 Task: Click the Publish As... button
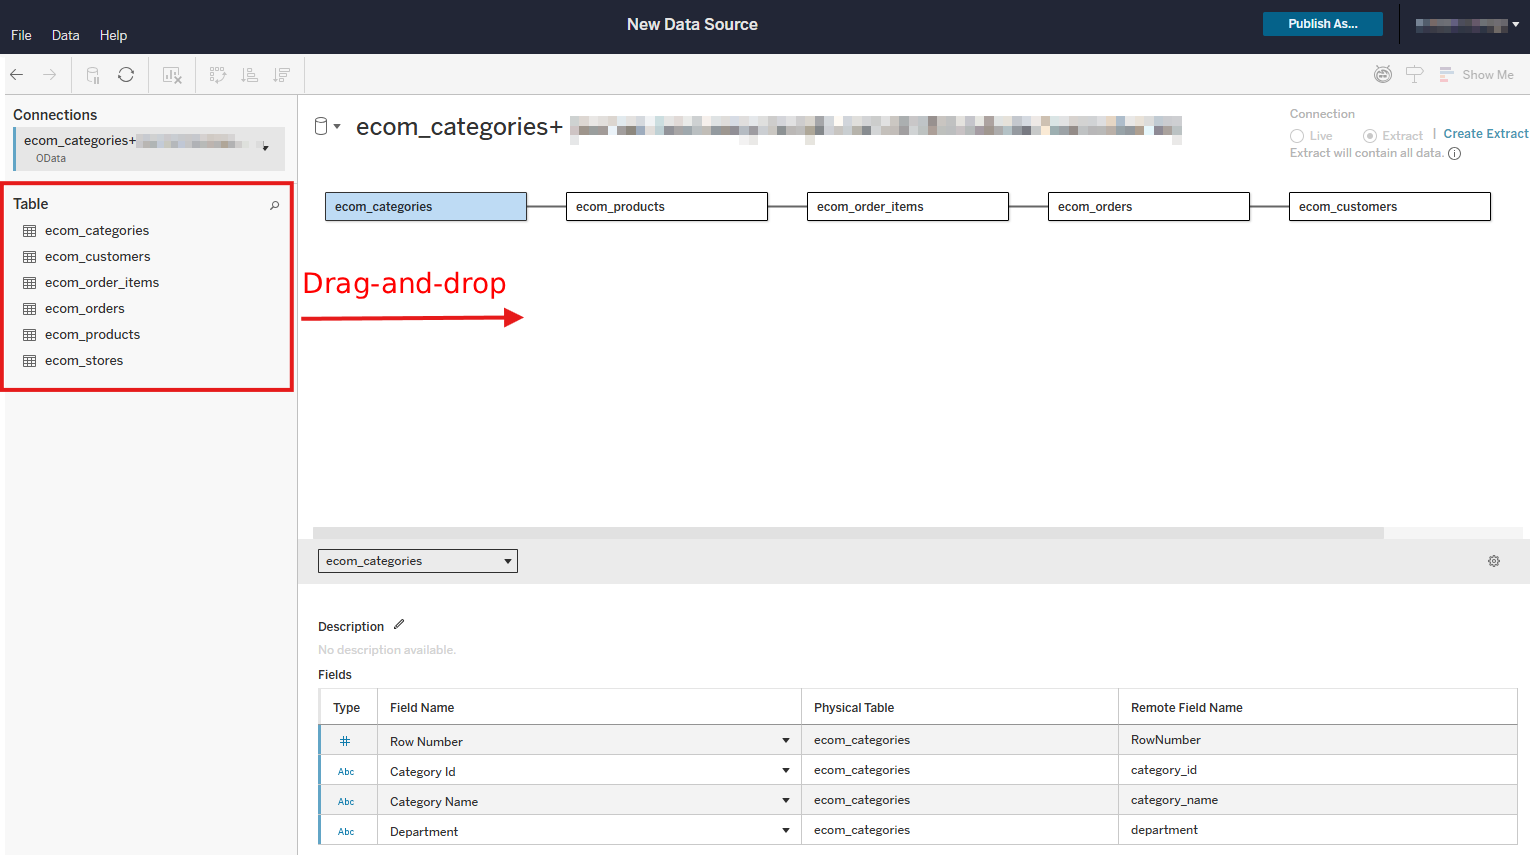tap(1322, 24)
